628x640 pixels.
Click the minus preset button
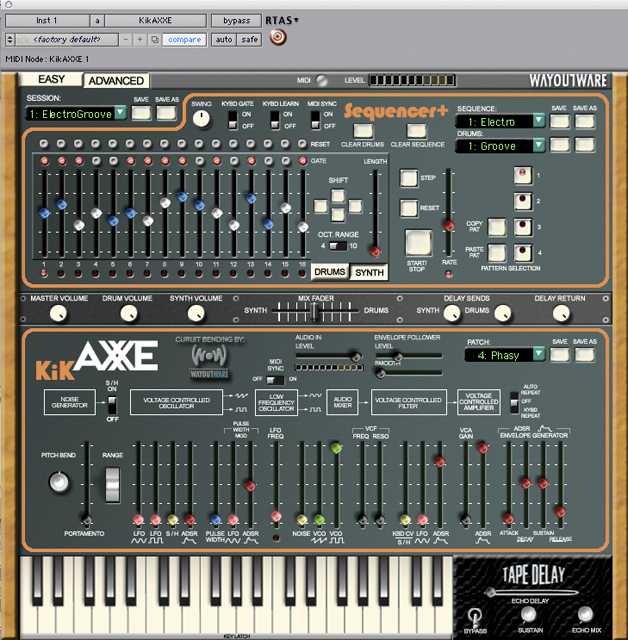(126, 40)
